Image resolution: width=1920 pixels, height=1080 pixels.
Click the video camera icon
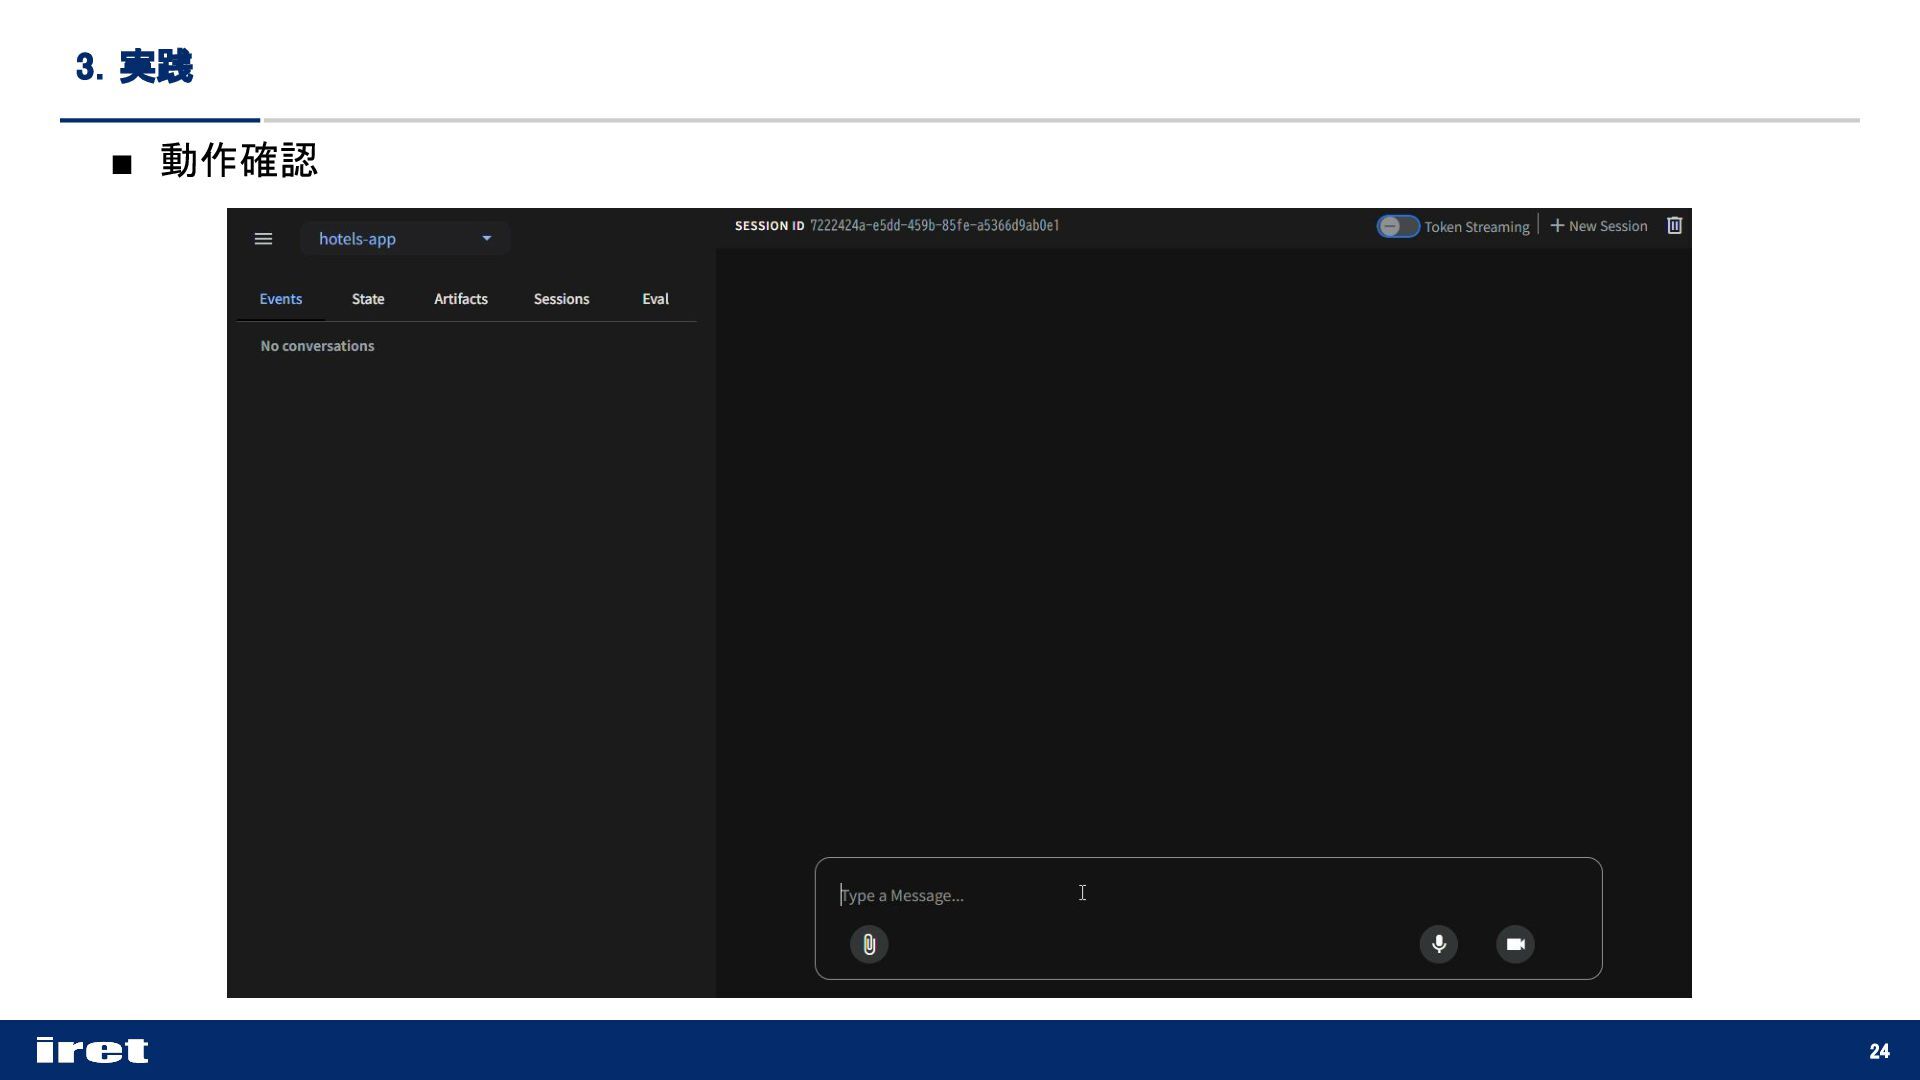click(x=1516, y=944)
